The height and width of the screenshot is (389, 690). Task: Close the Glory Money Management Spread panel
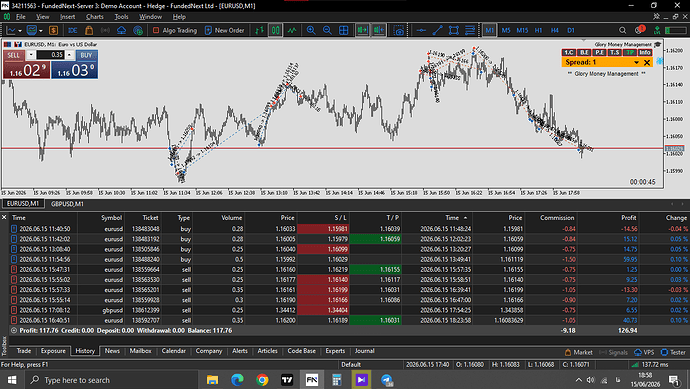click(647, 62)
